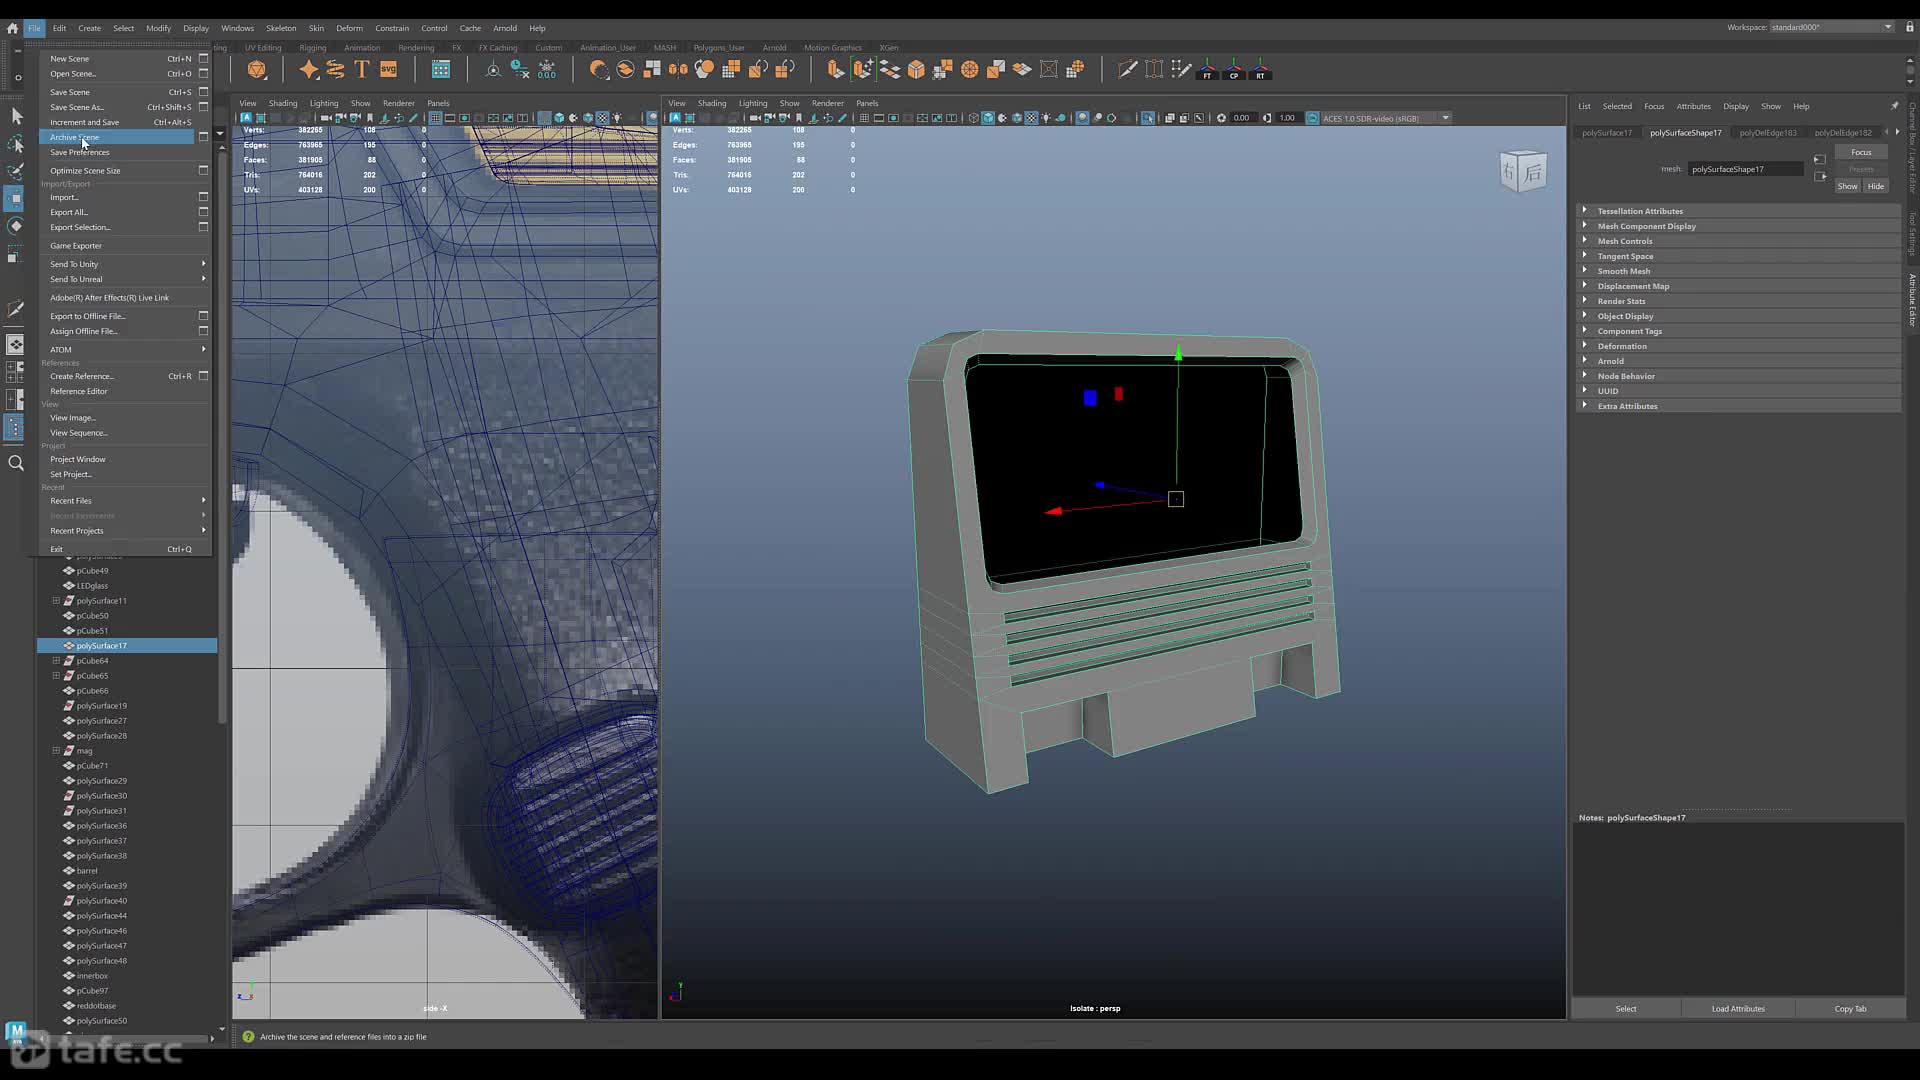1920x1080 pixels.
Task: Choose Export Selection from File menu
Action: [x=80, y=227]
